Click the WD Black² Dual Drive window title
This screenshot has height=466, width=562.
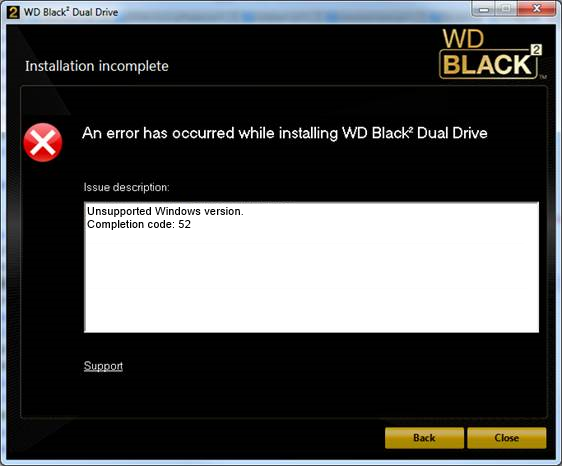click(x=71, y=12)
